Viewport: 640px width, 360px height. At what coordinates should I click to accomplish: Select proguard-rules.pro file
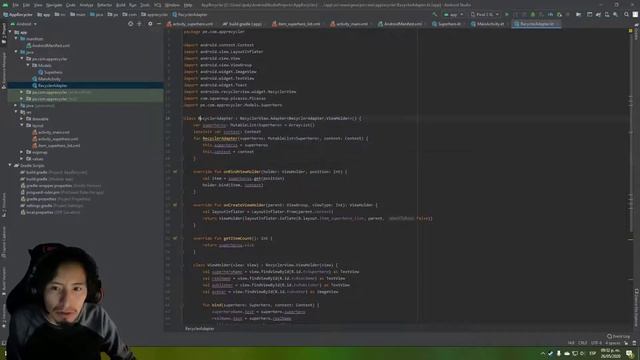point(62,192)
